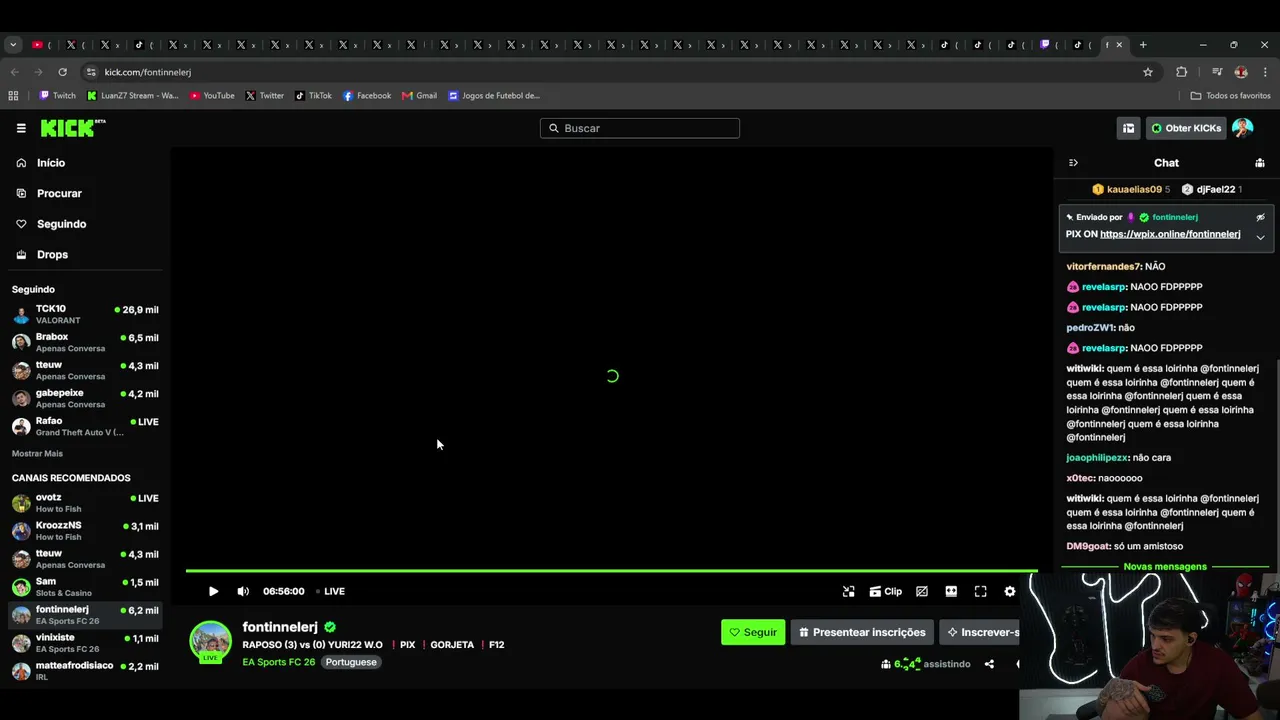Bookmark this page with the star
Viewport: 1280px width, 720px height.
[x=1148, y=72]
